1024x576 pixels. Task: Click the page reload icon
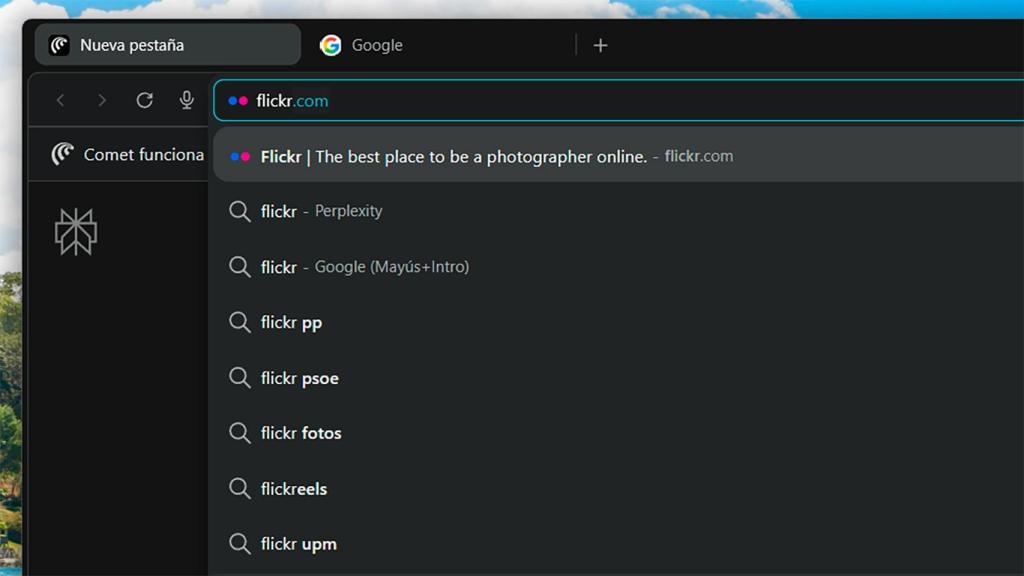click(144, 100)
